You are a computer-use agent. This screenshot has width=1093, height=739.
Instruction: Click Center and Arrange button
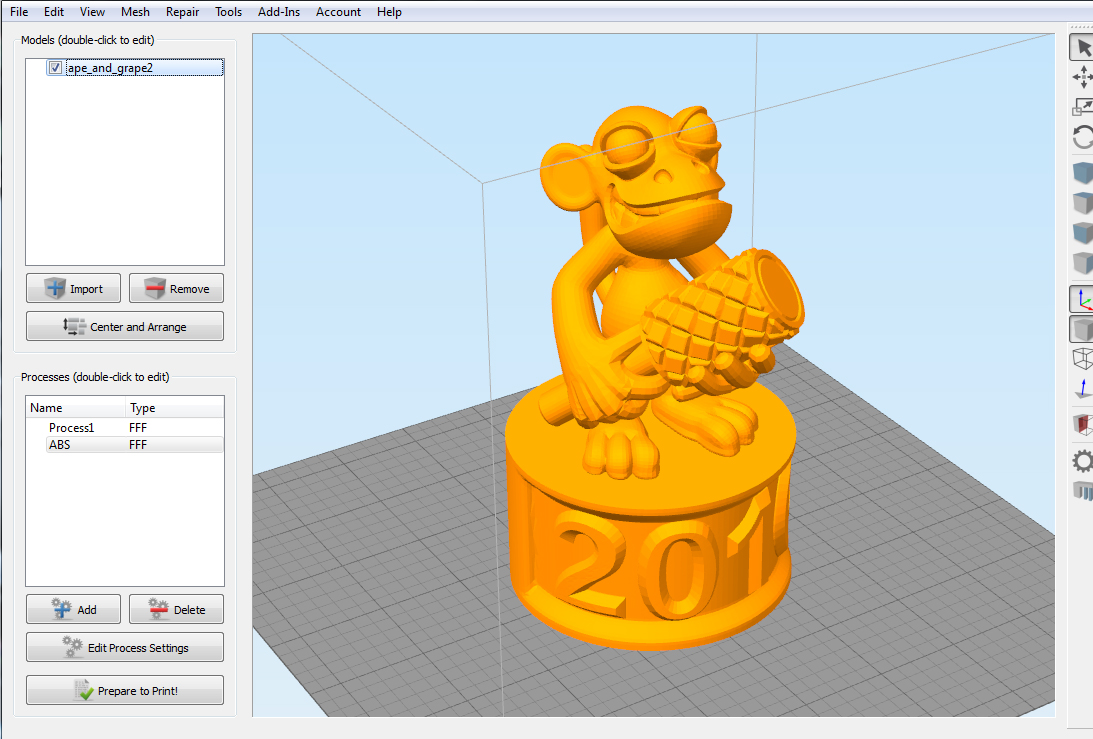click(125, 327)
